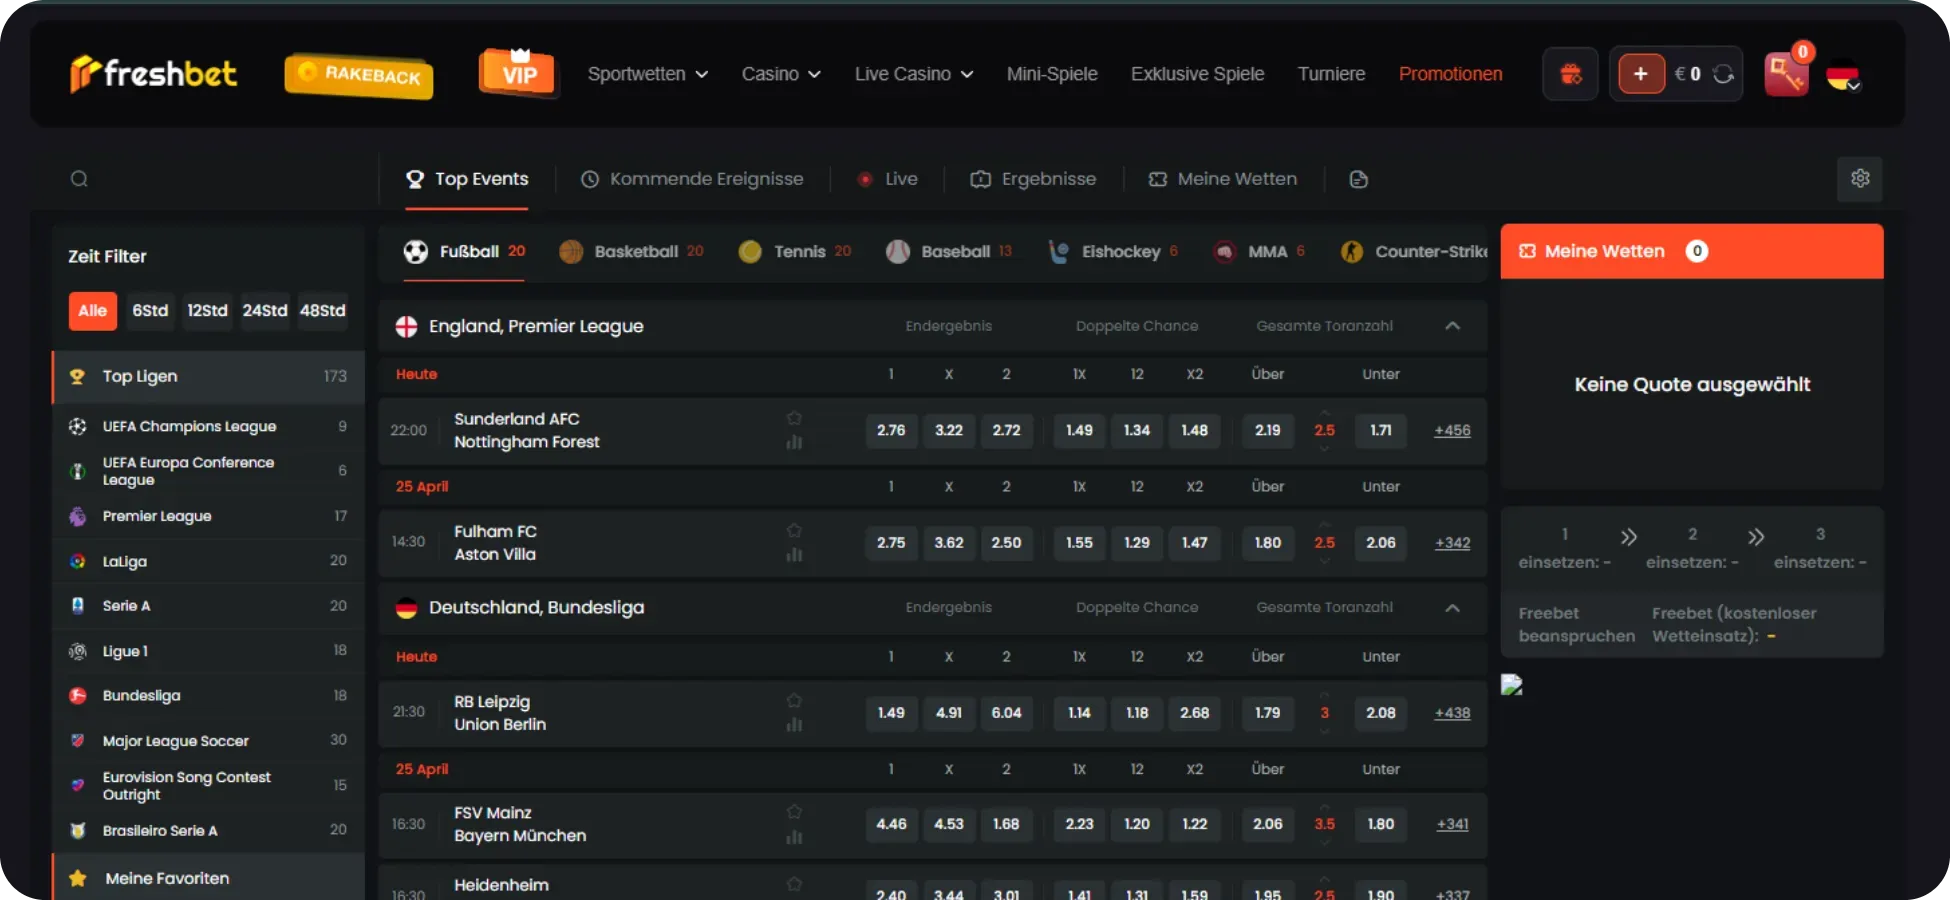The image size is (1950, 900).
Task: Open the notifications icon with the 0 badge
Action: click(1787, 72)
